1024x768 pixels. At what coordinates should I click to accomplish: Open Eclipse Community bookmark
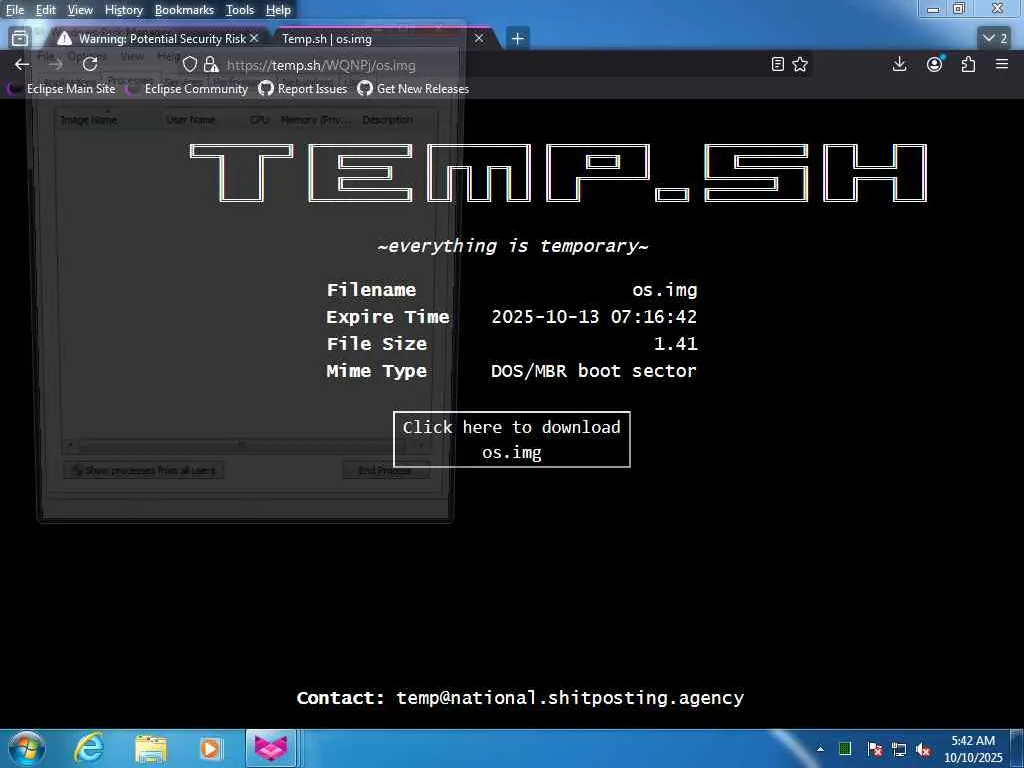pyautogui.click(x=188, y=89)
